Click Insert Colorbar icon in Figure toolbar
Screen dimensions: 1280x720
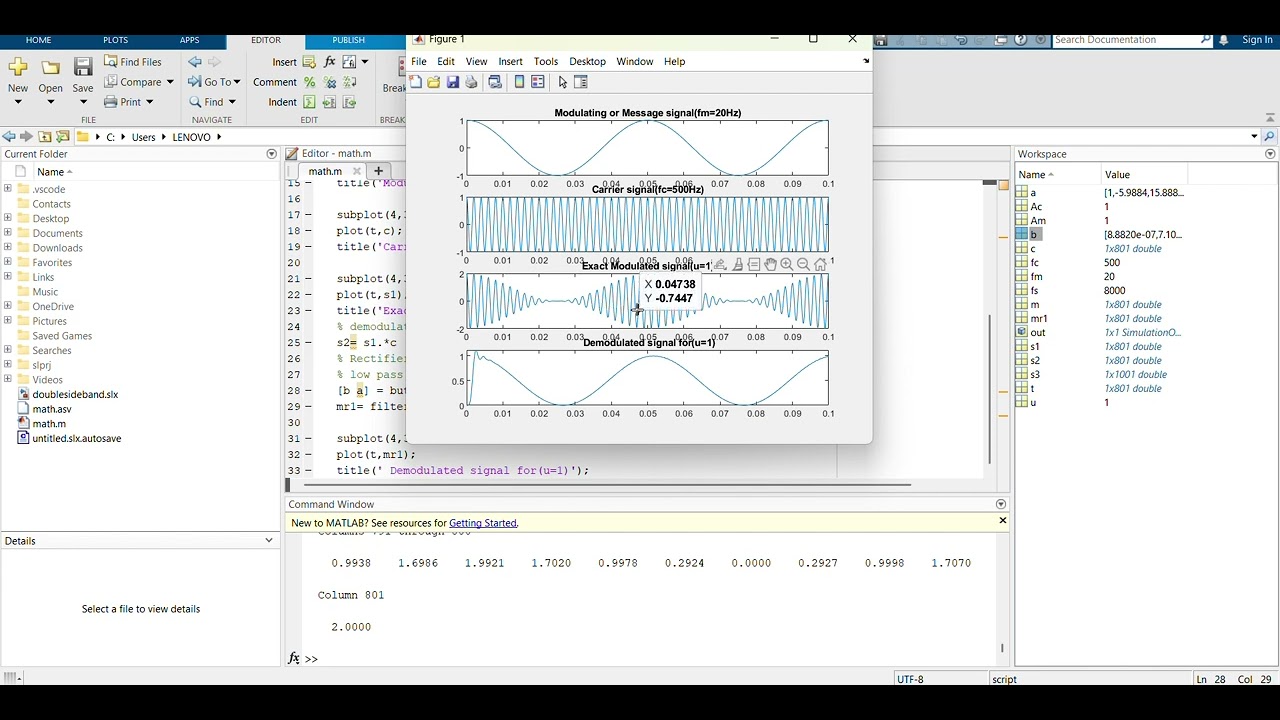[519, 83]
